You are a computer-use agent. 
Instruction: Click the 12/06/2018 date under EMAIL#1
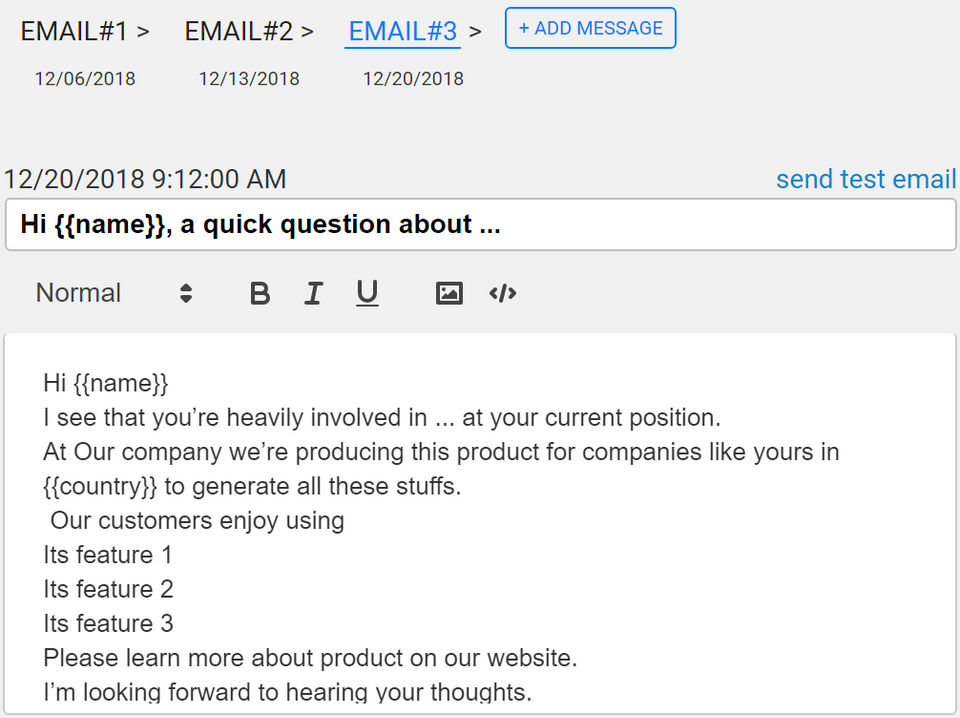tap(85, 79)
